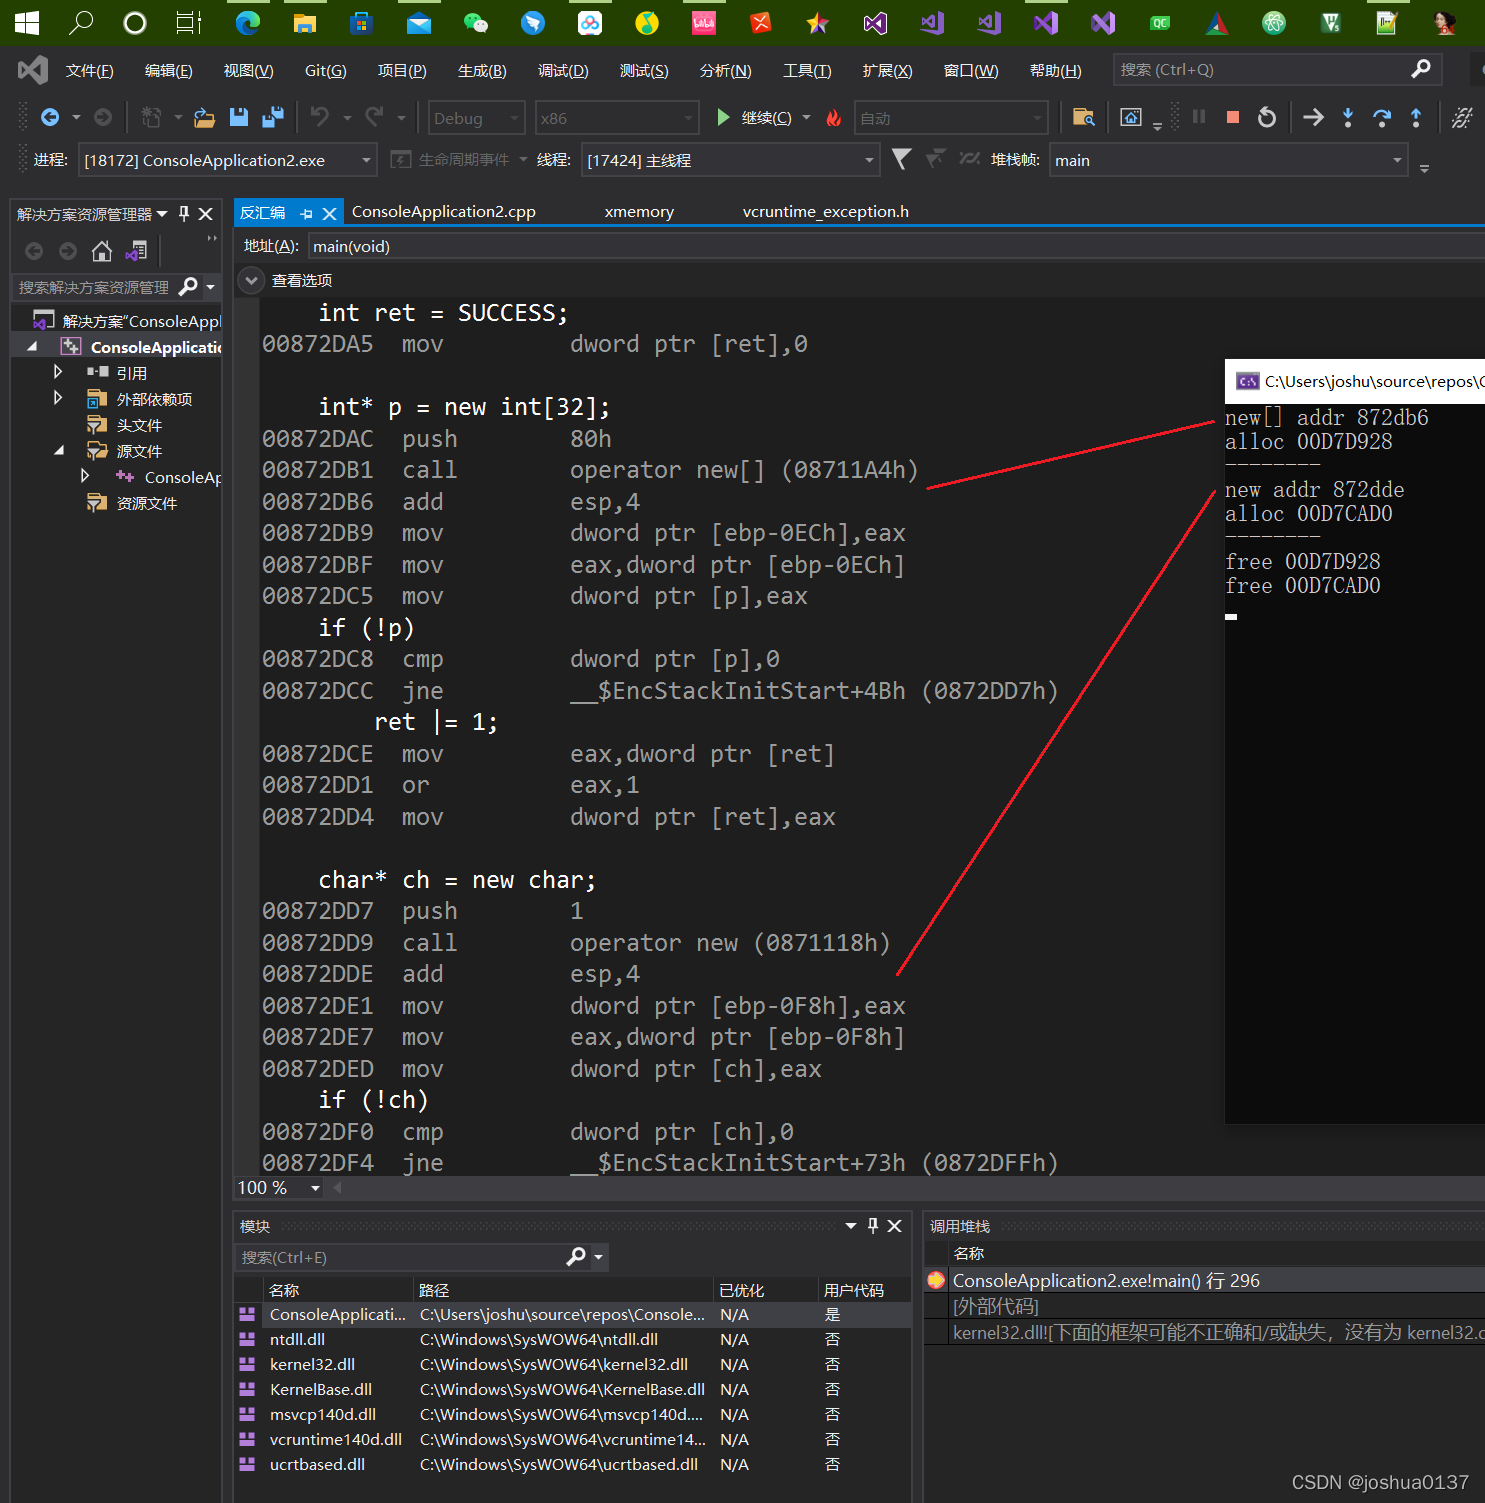Open Microsoft Edge from the taskbar
This screenshot has width=1485, height=1503.
point(247,22)
